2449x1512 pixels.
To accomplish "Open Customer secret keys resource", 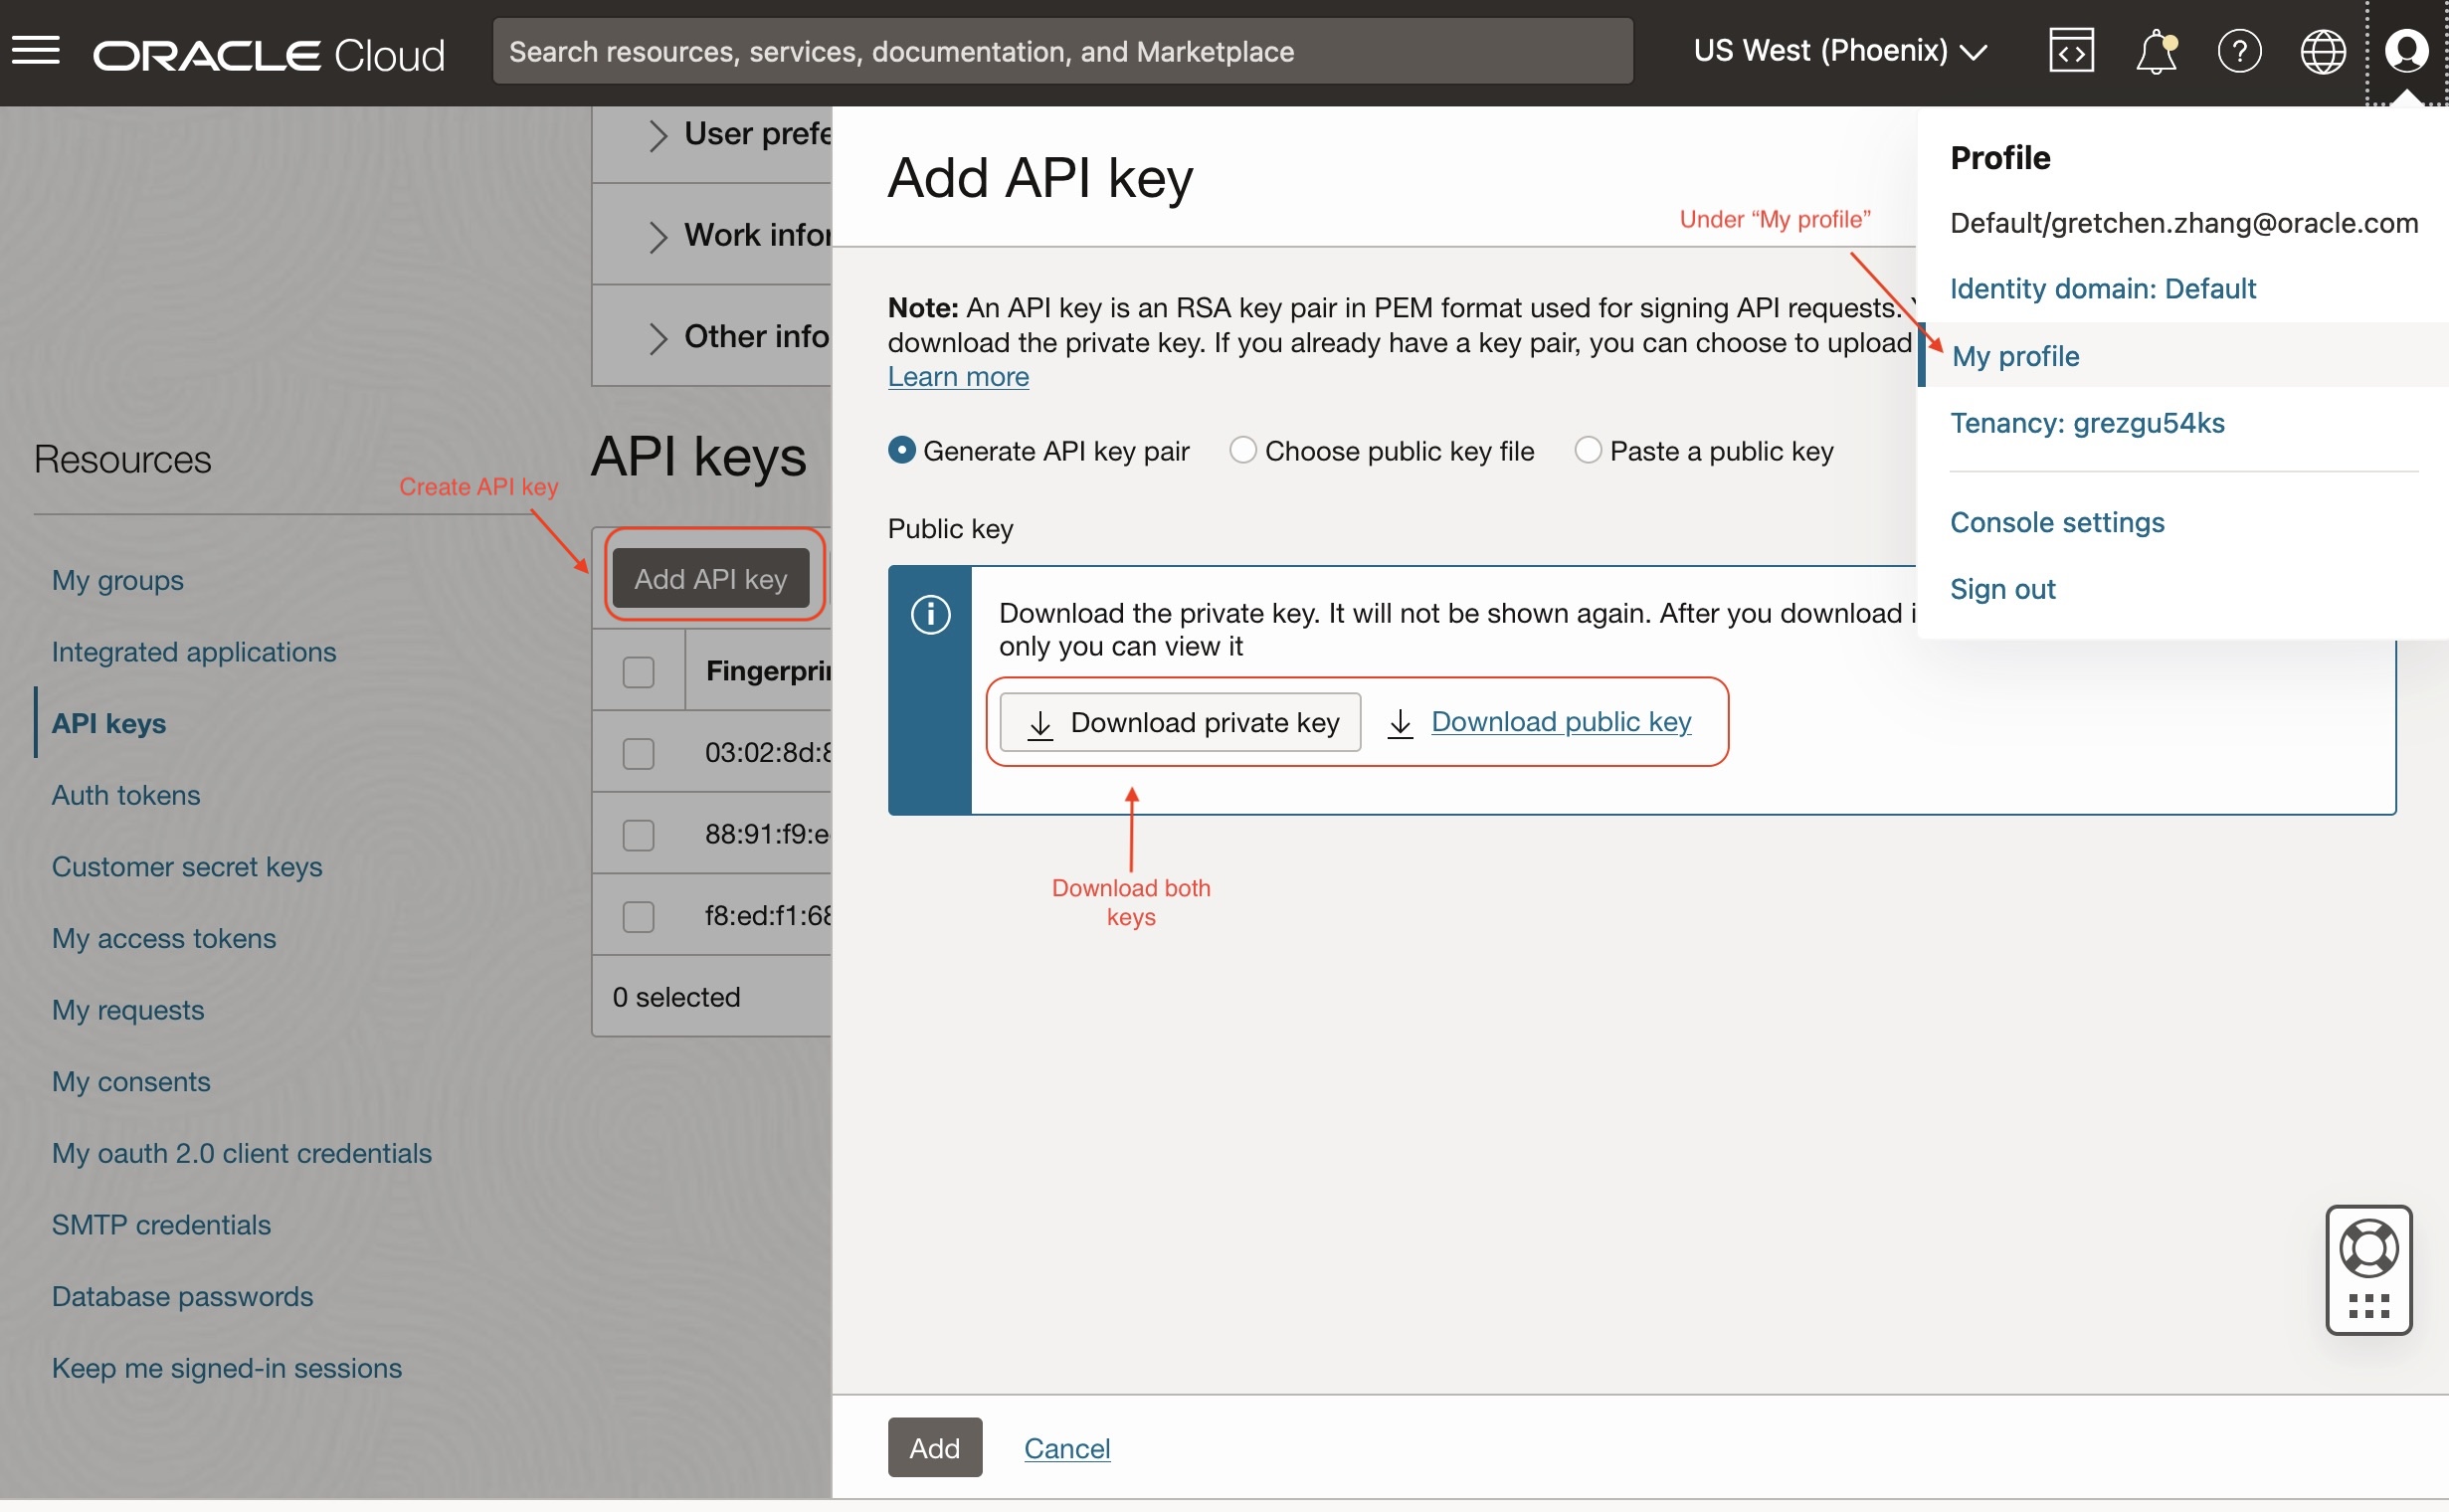I will [187, 867].
